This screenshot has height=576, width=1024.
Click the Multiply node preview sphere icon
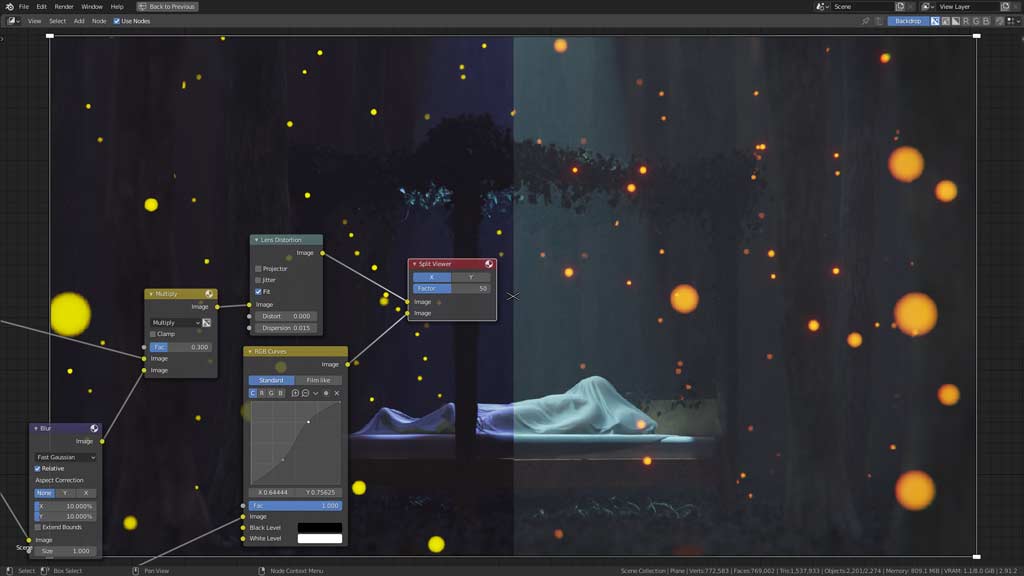click(x=209, y=294)
